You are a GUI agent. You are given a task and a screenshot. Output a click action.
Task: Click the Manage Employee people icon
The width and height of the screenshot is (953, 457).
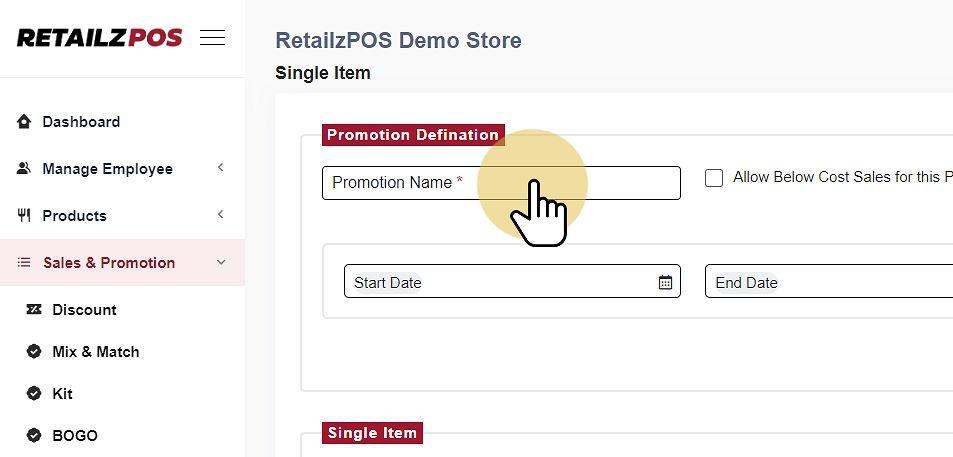click(x=24, y=169)
